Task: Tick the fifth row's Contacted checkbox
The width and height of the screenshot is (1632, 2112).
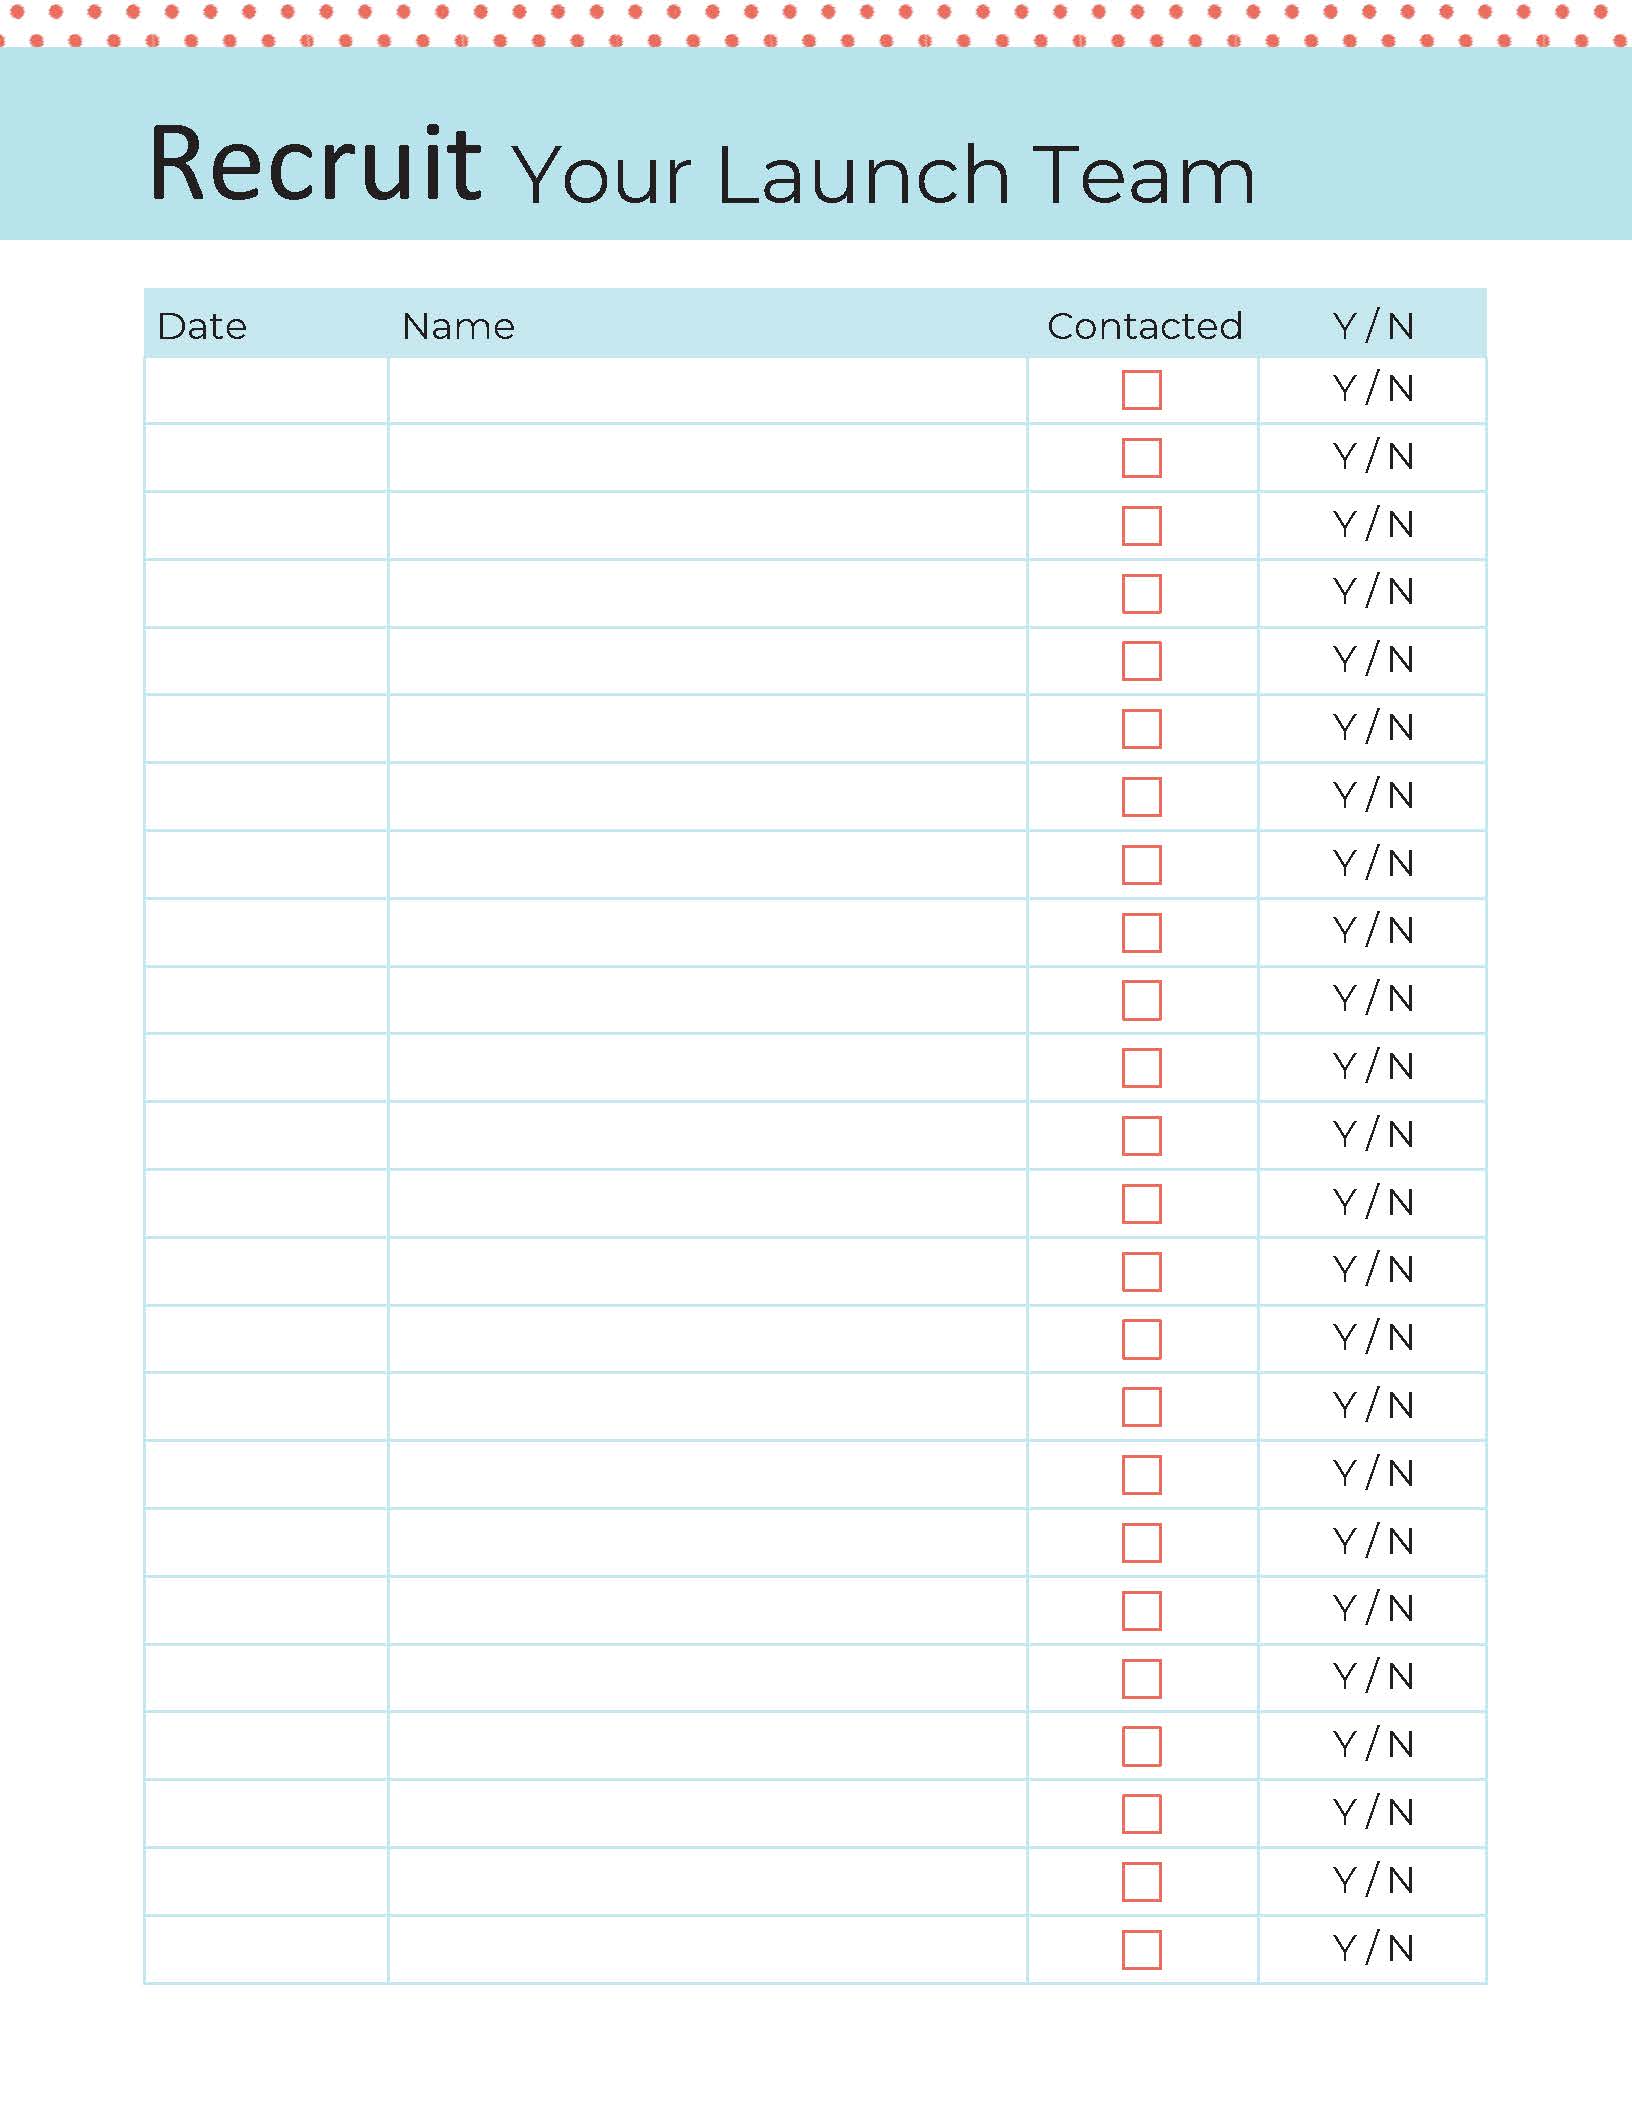Action: point(1141,661)
